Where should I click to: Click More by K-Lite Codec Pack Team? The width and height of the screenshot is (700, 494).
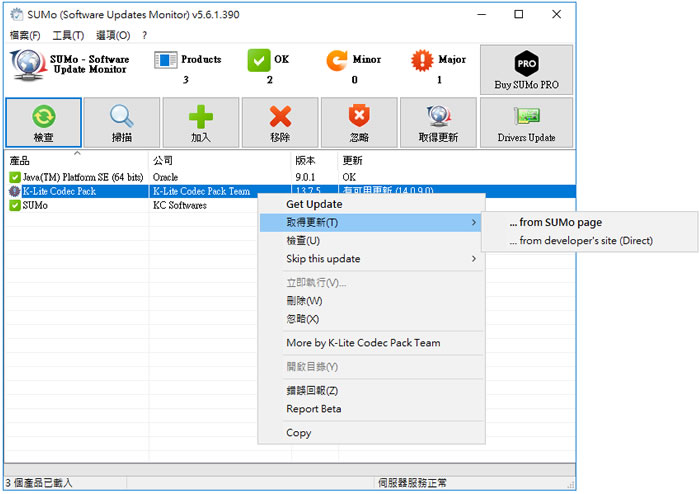tap(363, 343)
